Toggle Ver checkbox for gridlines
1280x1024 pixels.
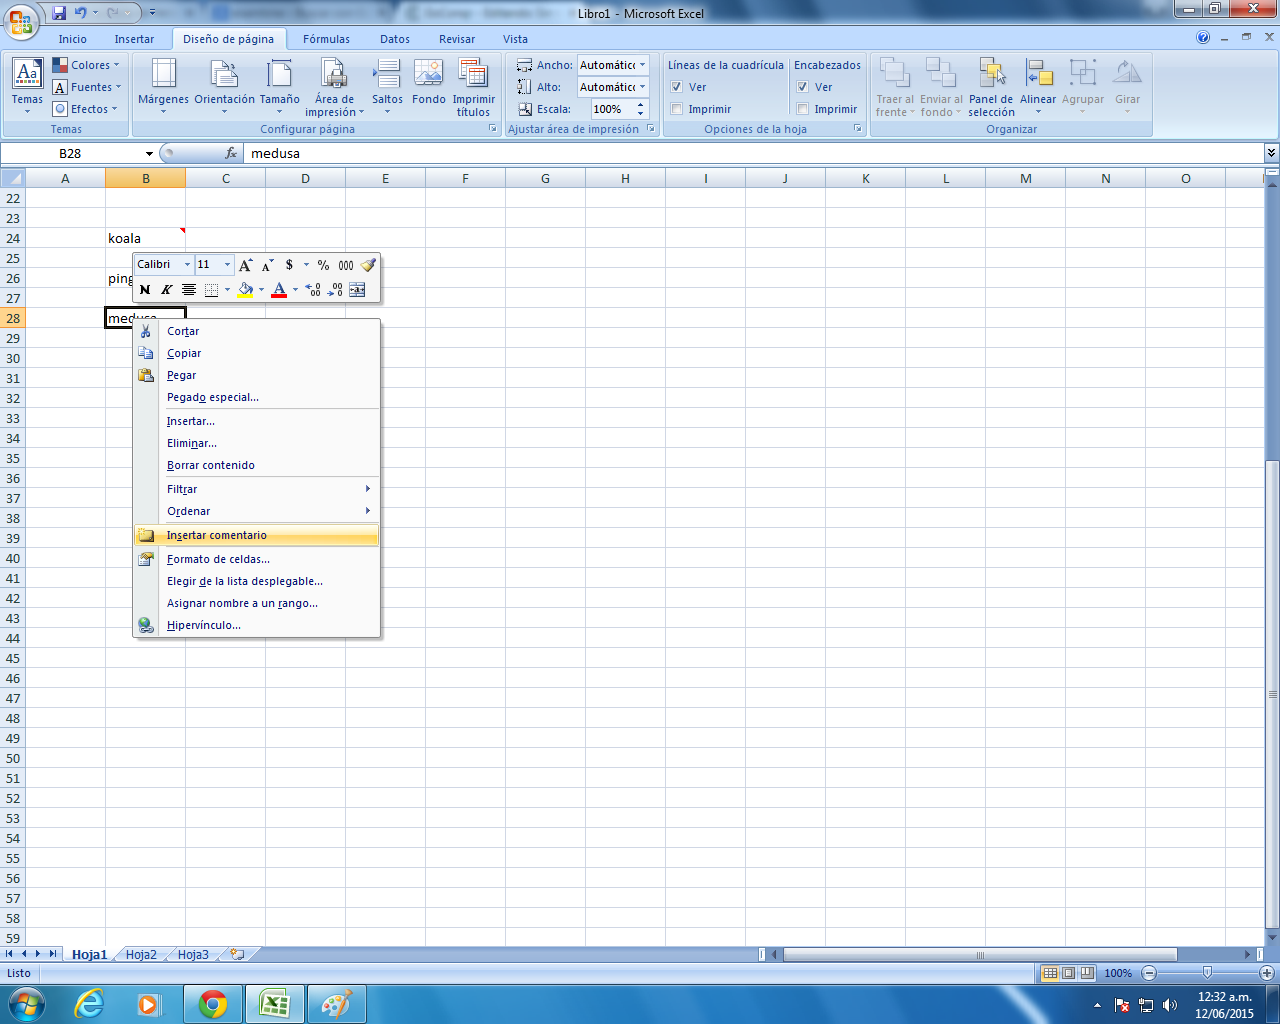677,87
